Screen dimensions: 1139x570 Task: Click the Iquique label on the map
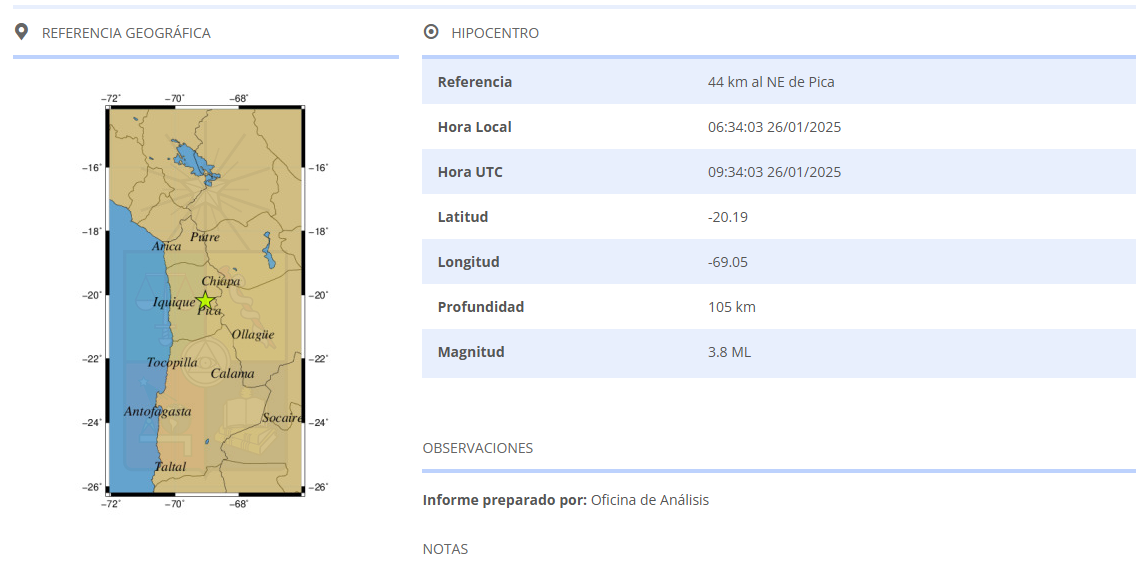point(173,303)
